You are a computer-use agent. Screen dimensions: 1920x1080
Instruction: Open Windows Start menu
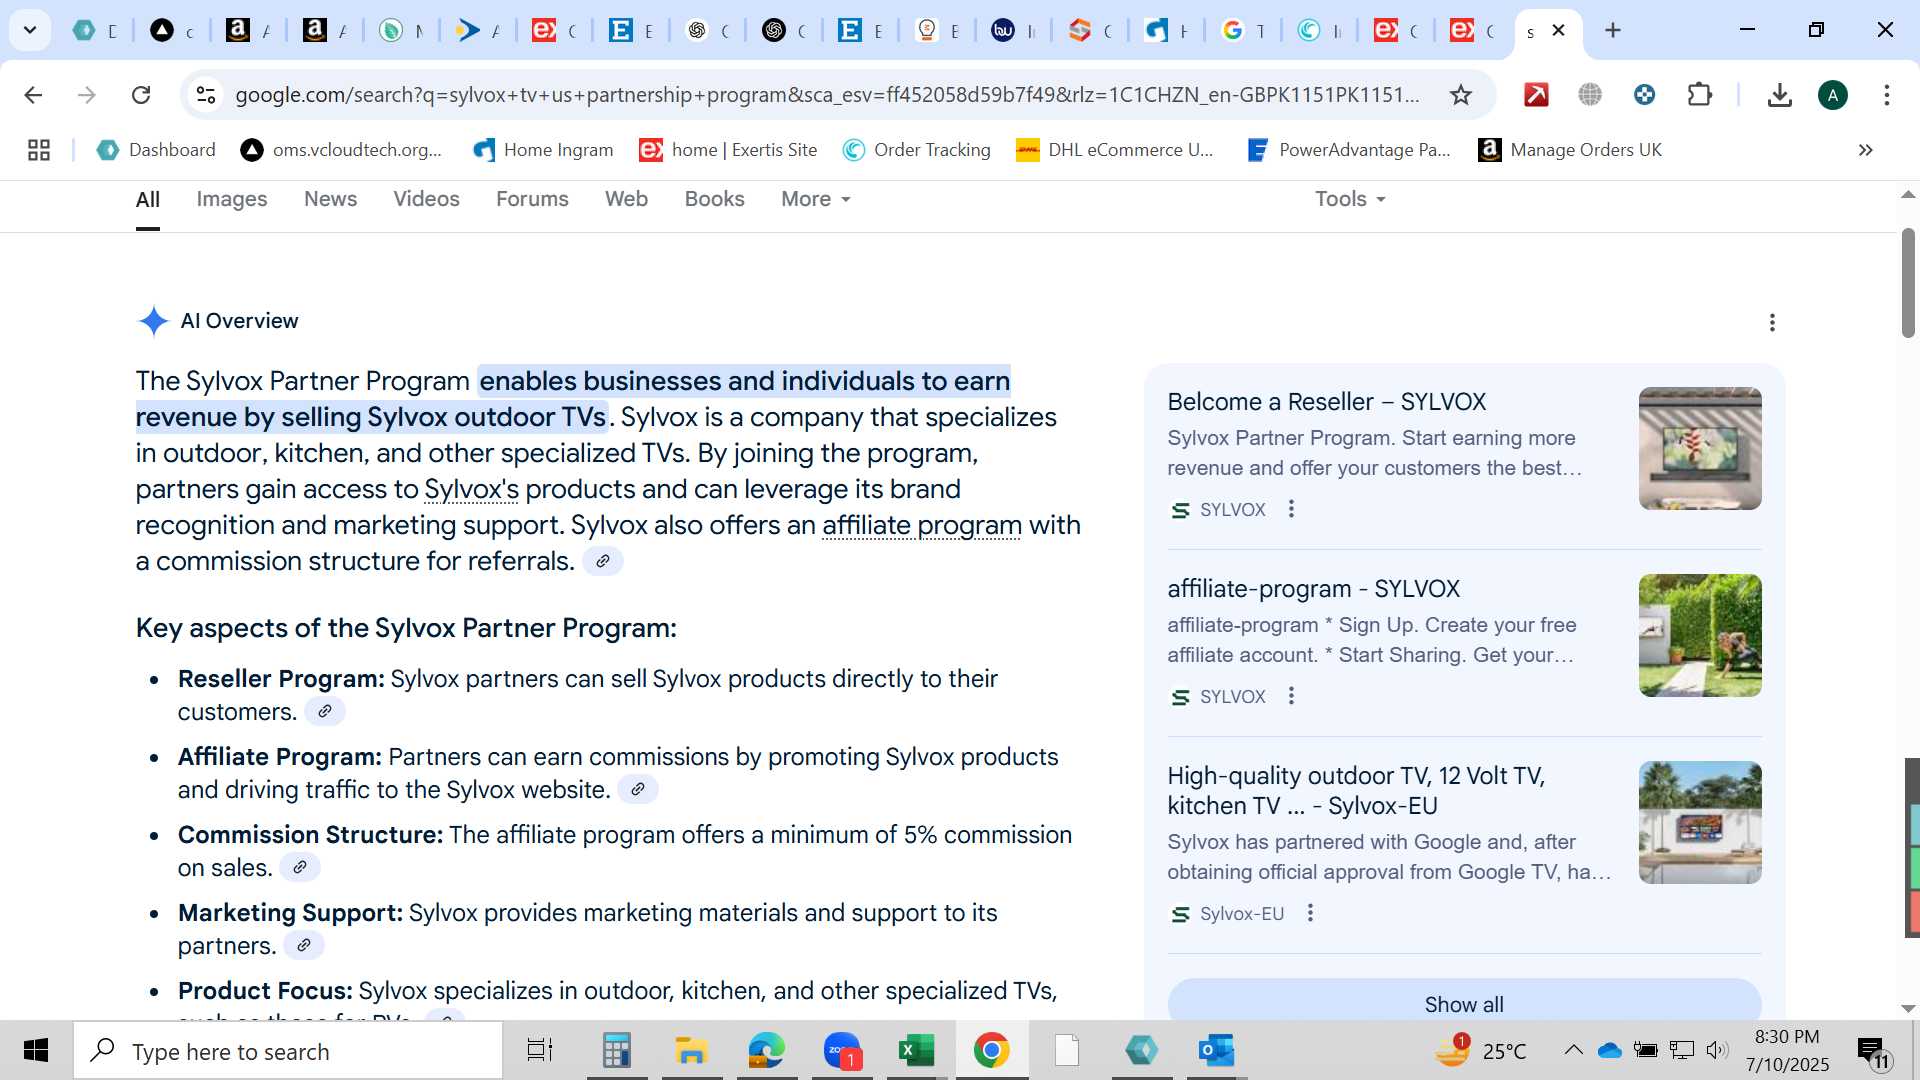tap(36, 1051)
